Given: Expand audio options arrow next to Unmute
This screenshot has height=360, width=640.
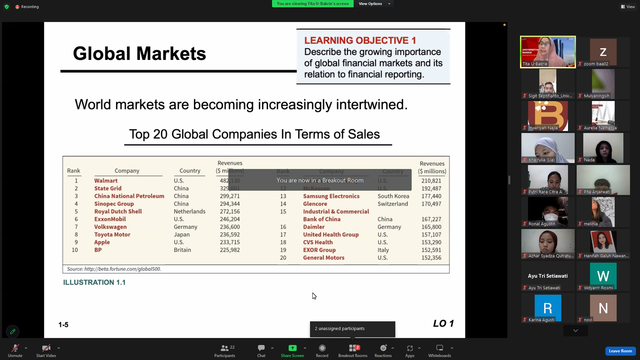Looking at the screenshot, I should click(26, 348).
